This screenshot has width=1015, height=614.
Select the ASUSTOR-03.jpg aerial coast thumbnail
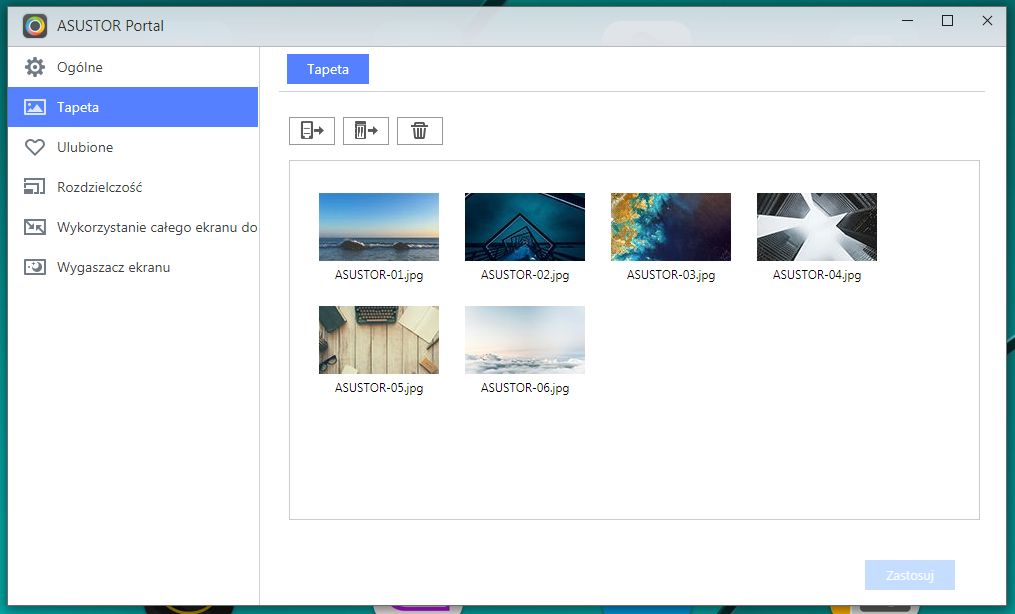tap(671, 227)
